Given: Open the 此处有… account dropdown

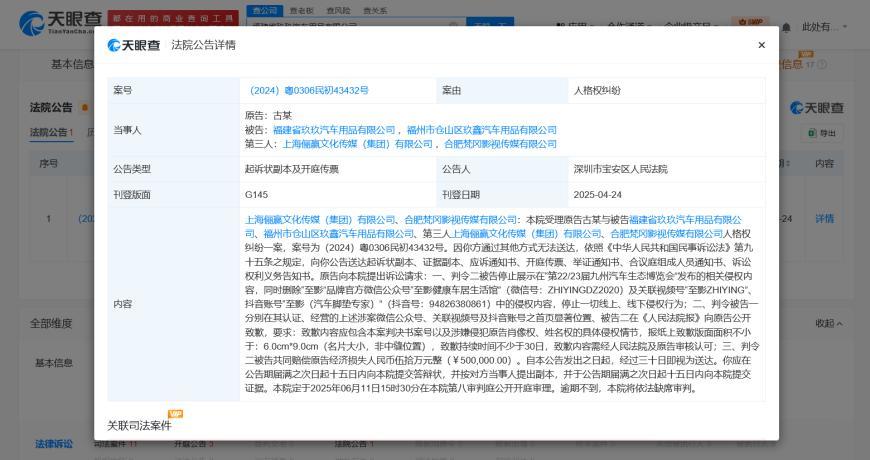Looking at the screenshot, I should click(x=825, y=27).
